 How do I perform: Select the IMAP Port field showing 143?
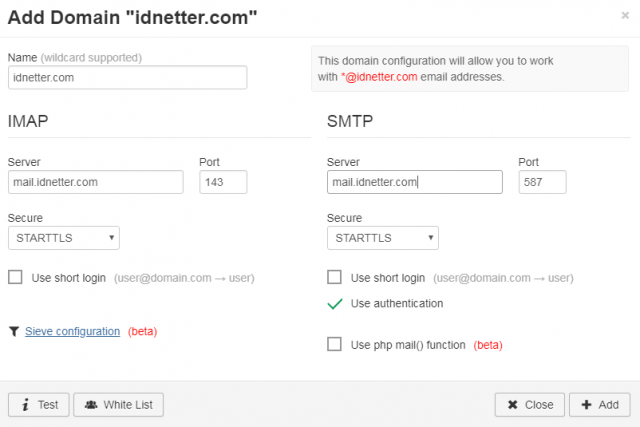click(223, 182)
